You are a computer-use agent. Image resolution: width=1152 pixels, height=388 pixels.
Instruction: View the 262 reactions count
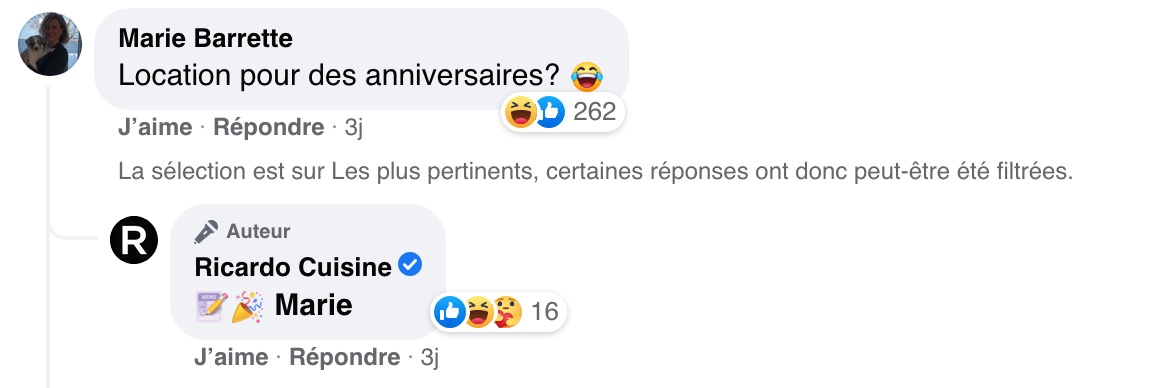(x=594, y=112)
